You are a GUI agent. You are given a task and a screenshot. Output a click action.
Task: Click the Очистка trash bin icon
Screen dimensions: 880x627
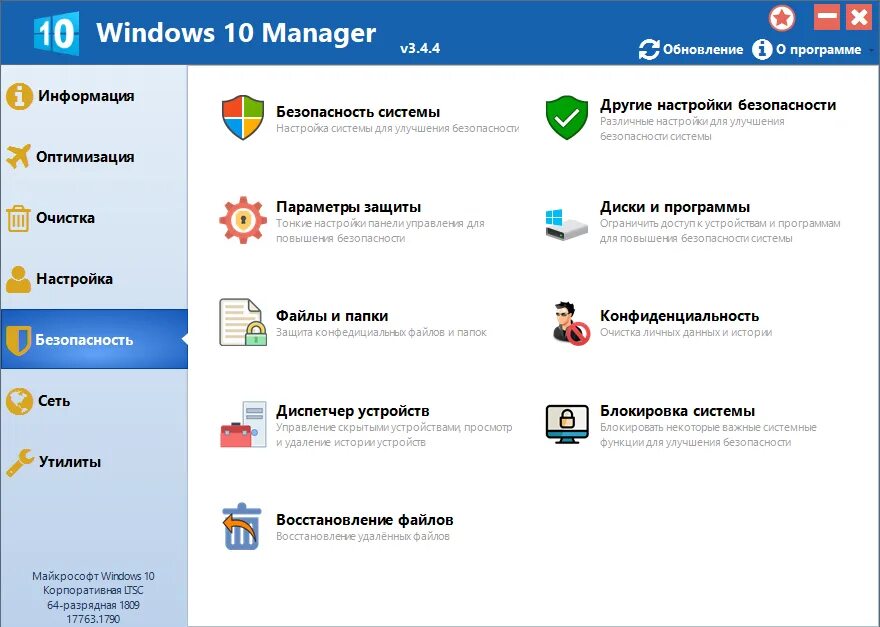19,218
